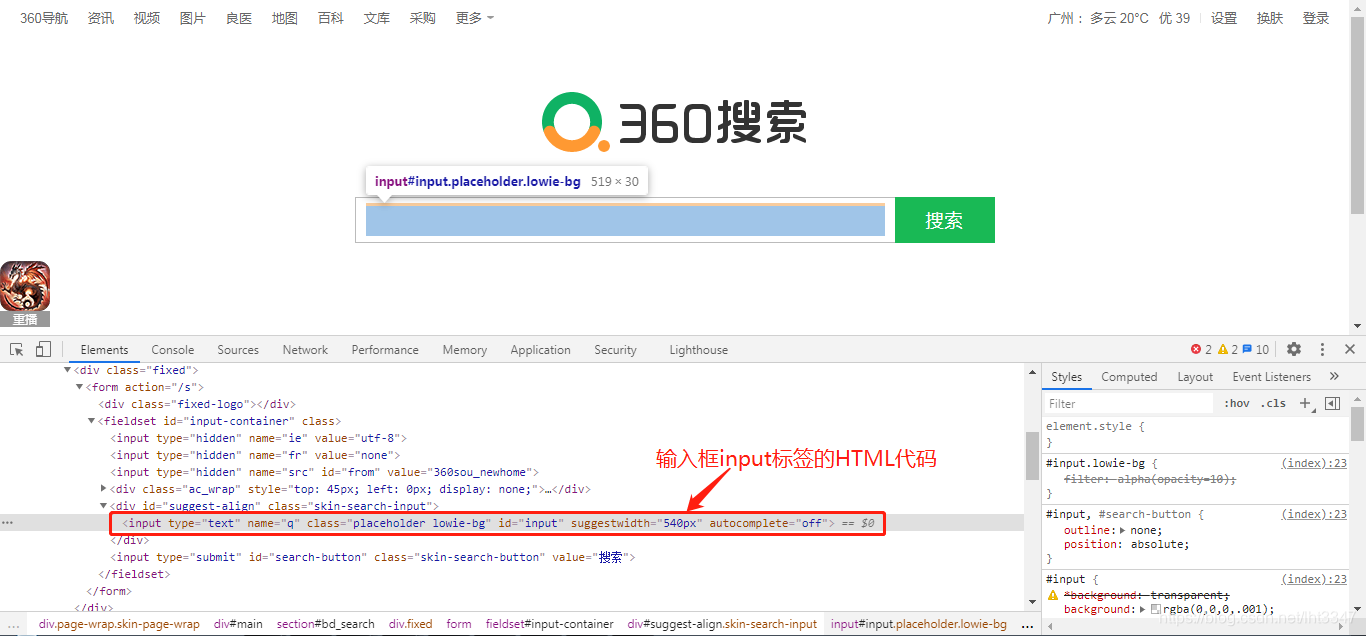Open the Performance tab
The image size is (1366, 636).
(385, 350)
